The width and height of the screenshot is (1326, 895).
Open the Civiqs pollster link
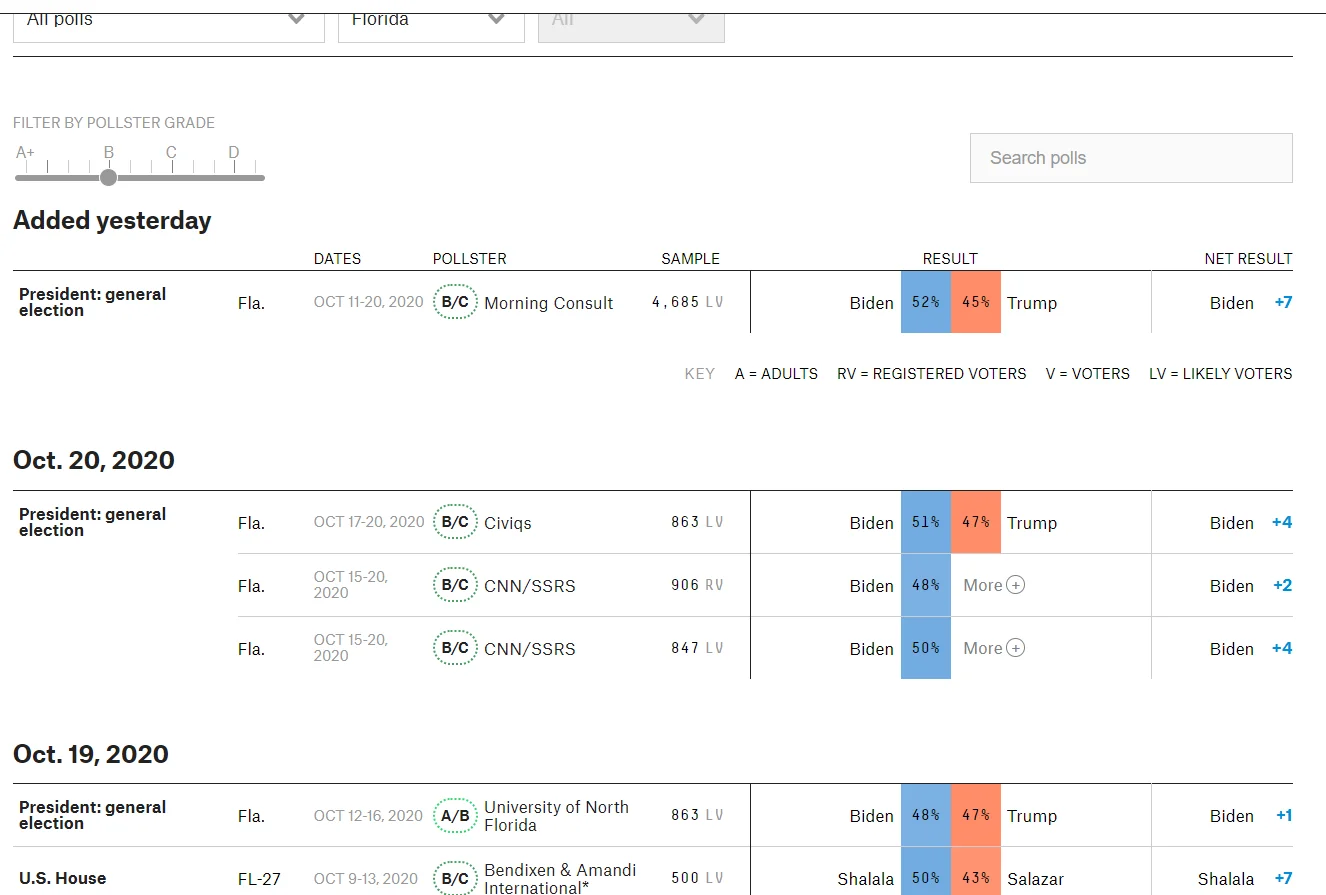(507, 523)
